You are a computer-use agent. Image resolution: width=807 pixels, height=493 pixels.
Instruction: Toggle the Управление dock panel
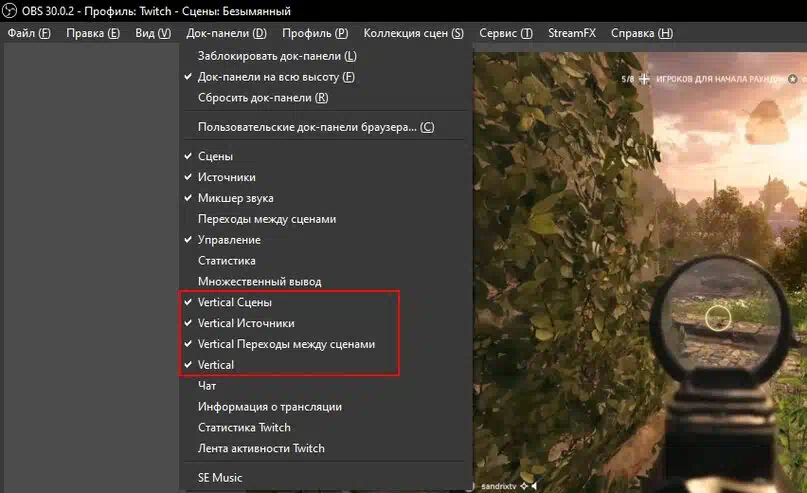click(325, 240)
